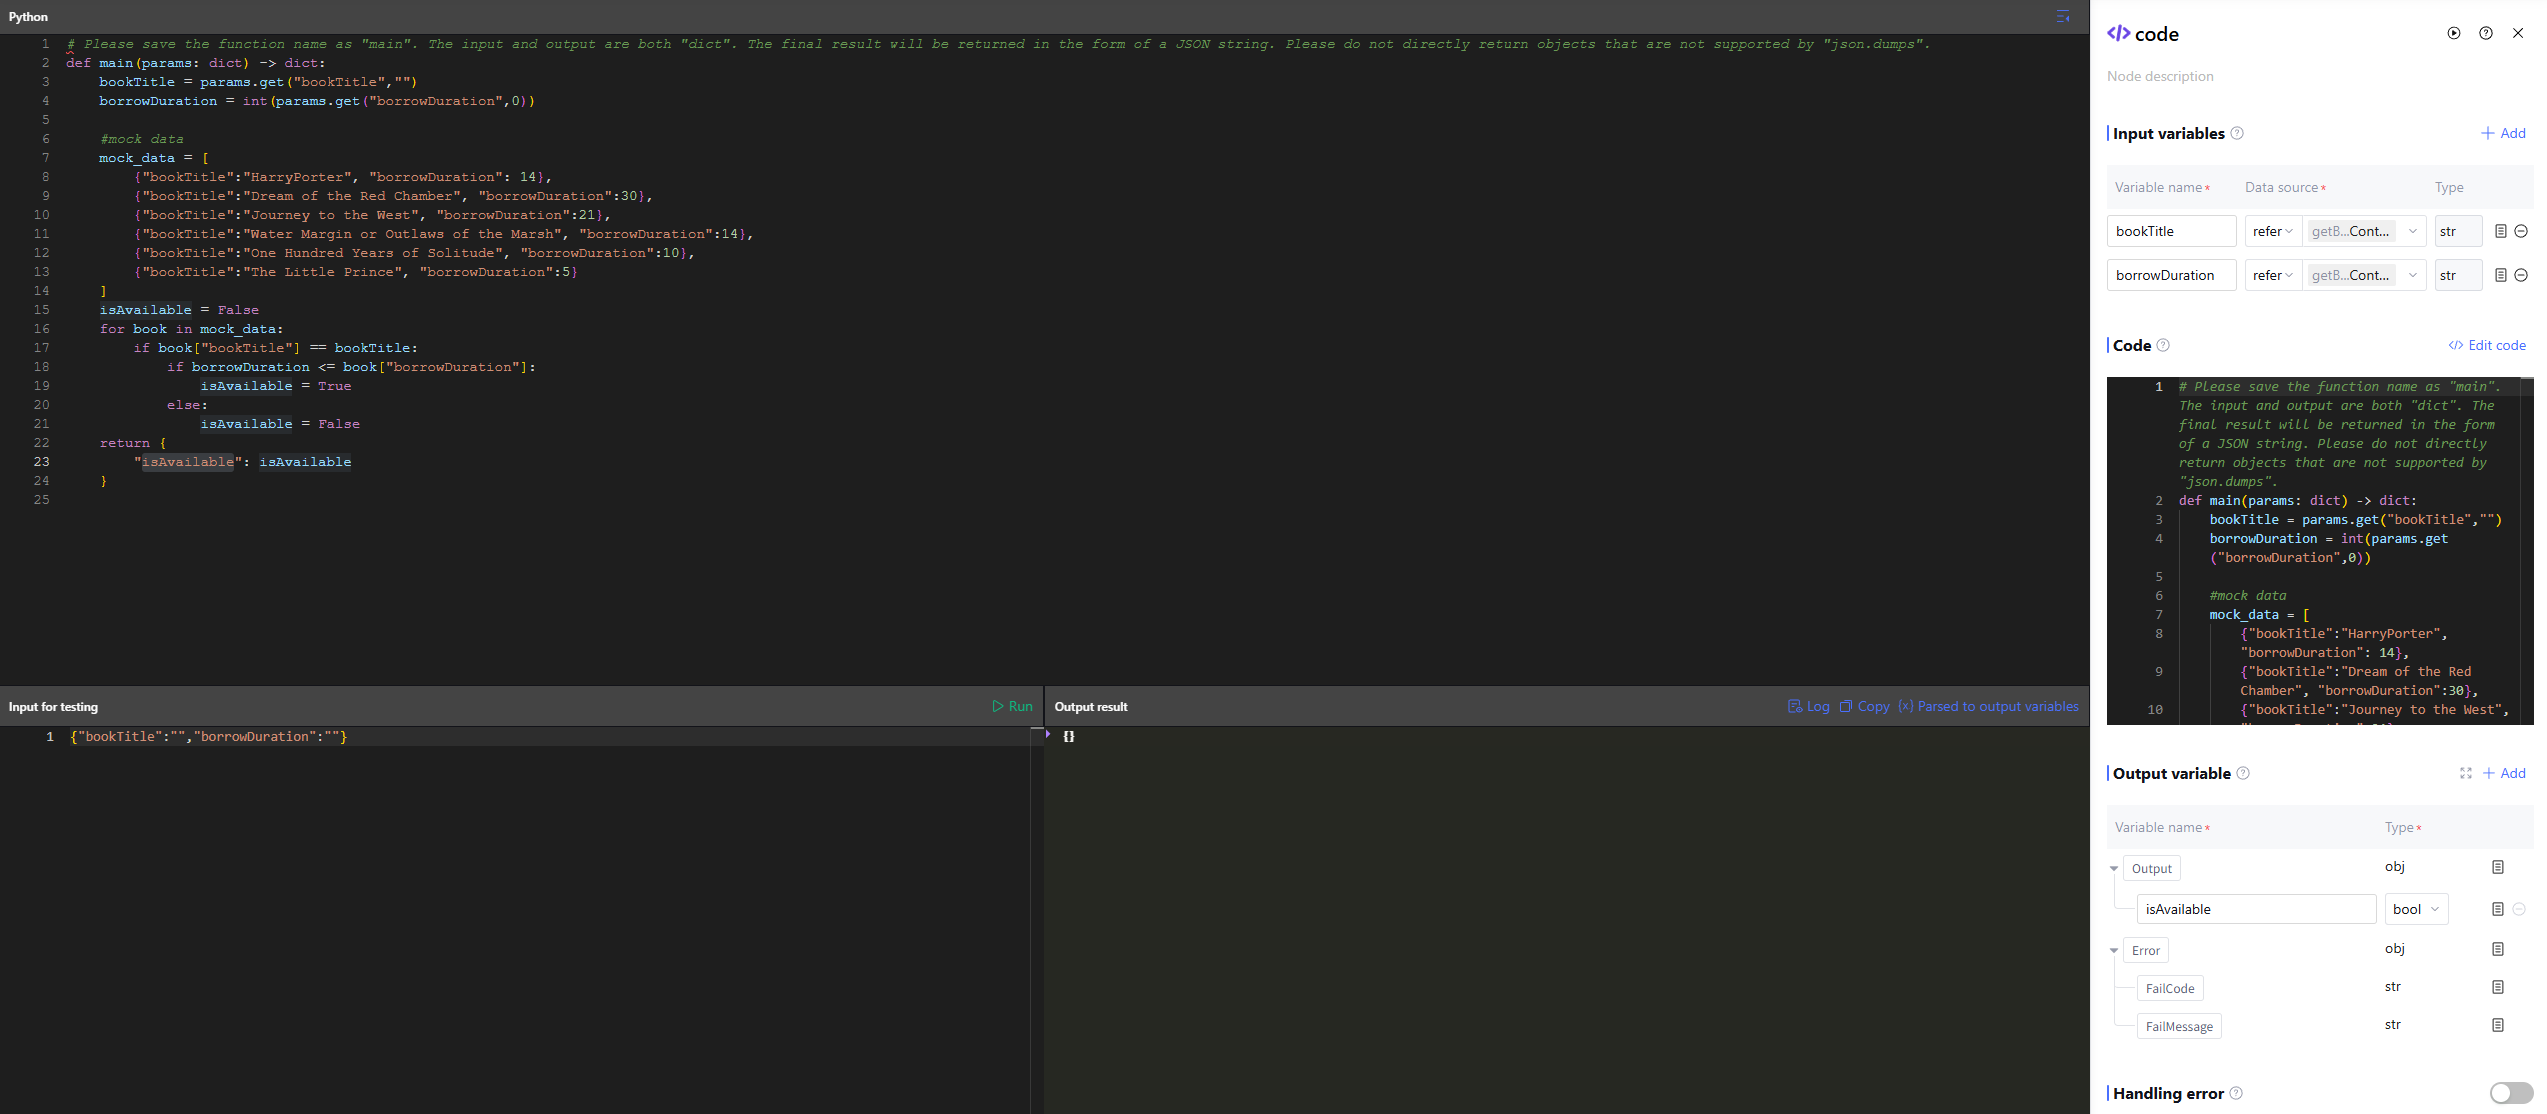Click Copy in output result
2547x1114 pixels.
coord(1864,706)
